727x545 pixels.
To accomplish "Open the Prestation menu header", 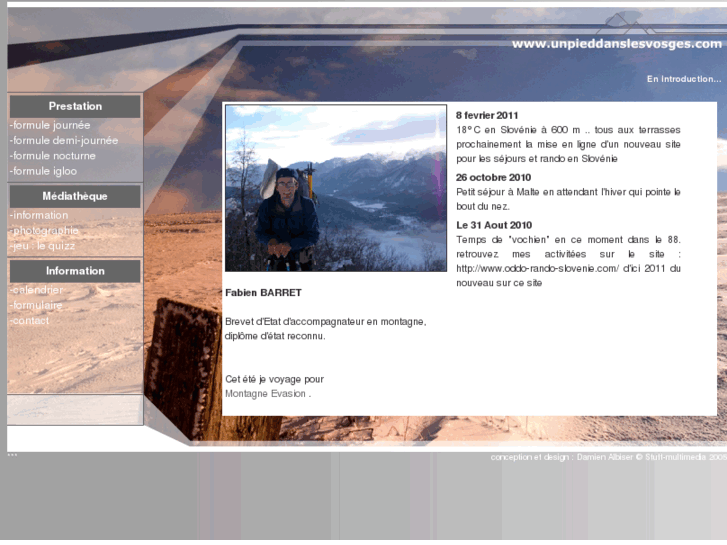I will point(75,106).
